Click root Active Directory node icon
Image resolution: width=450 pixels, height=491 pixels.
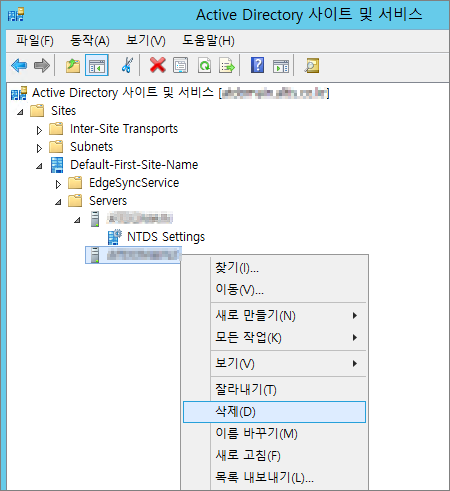point(19,93)
